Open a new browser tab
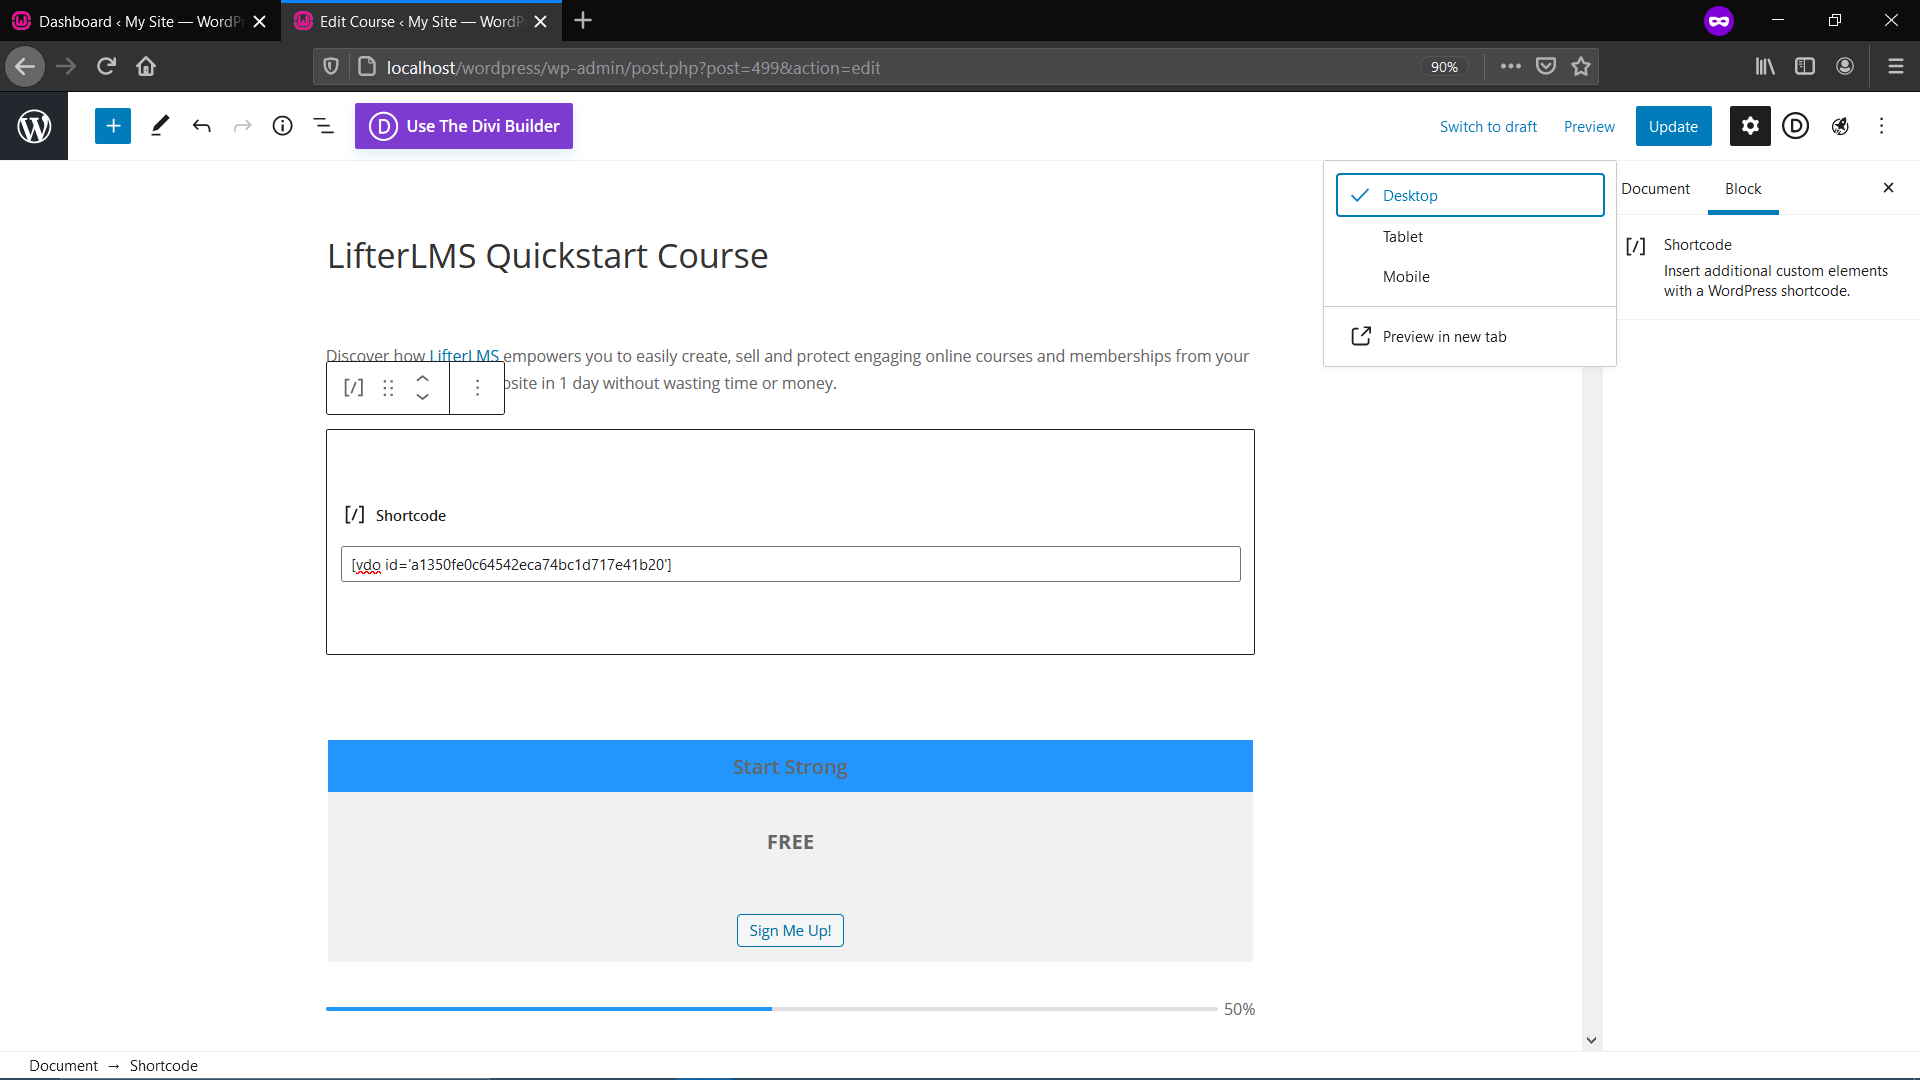The width and height of the screenshot is (1920, 1080). click(x=583, y=21)
